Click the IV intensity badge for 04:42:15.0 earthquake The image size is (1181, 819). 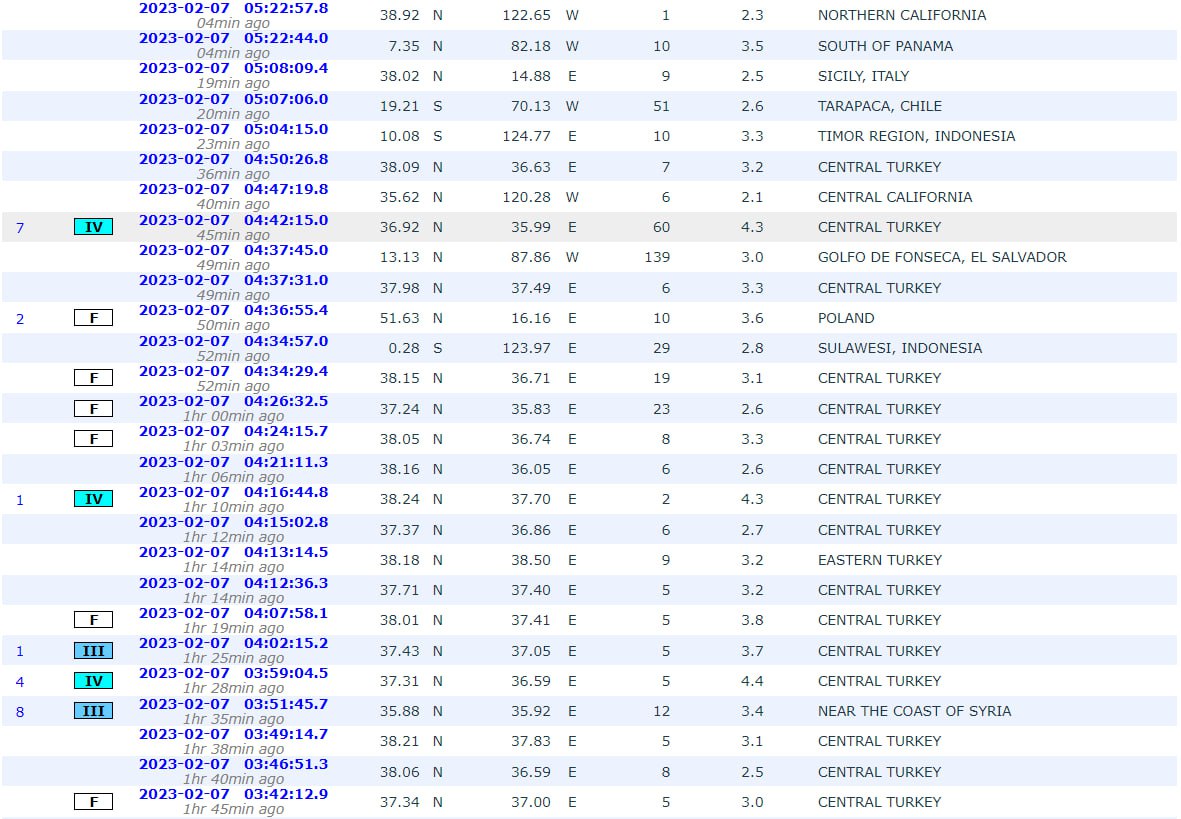pyautogui.click(x=93, y=227)
